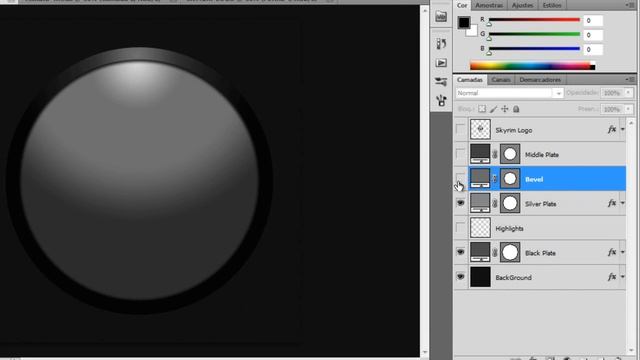This screenshot has width=640, height=360.
Task: Click the lock image pixels brush icon
Action: (493, 109)
